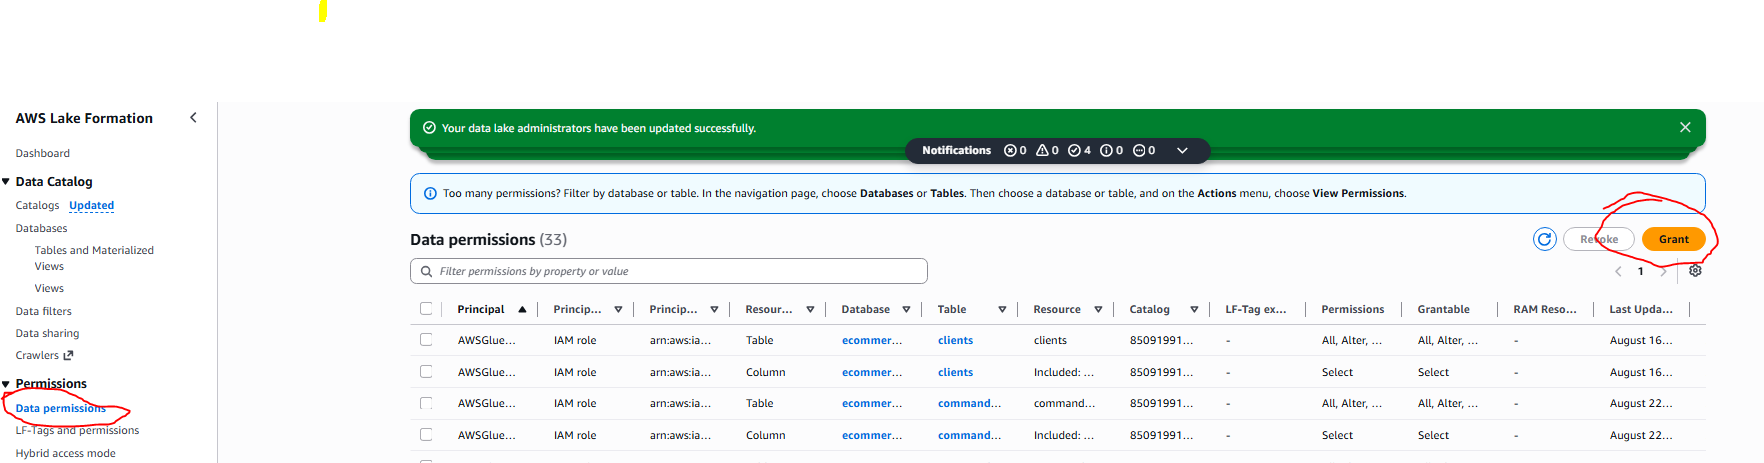Open command table link in third row
This screenshot has width=1764, height=463.
click(x=969, y=403)
